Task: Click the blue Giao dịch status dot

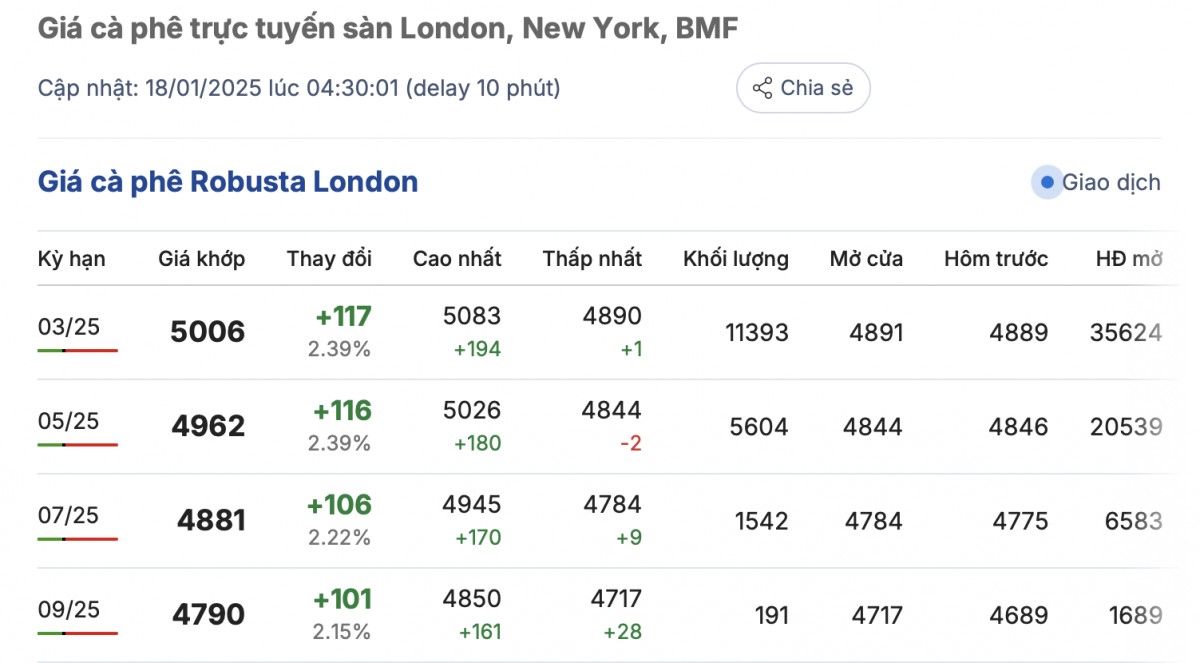Action: [x=1046, y=183]
